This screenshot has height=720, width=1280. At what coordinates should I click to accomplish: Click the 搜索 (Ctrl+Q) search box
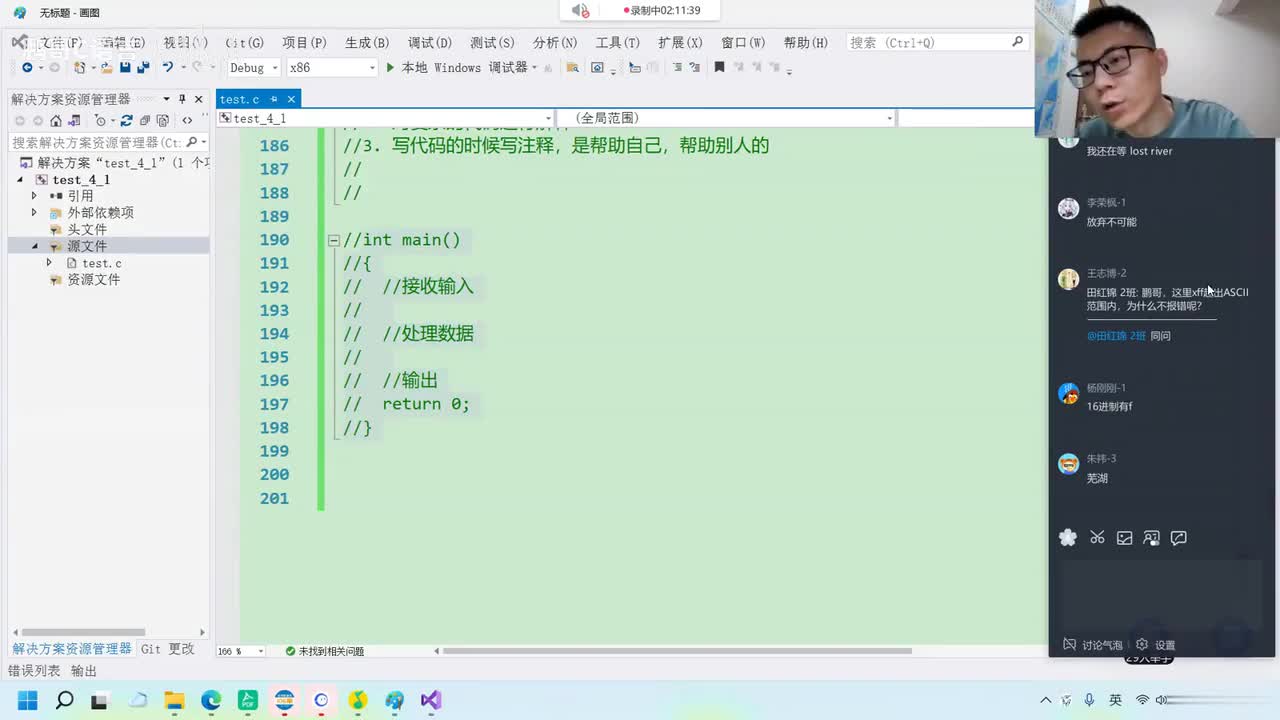pos(936,42)
